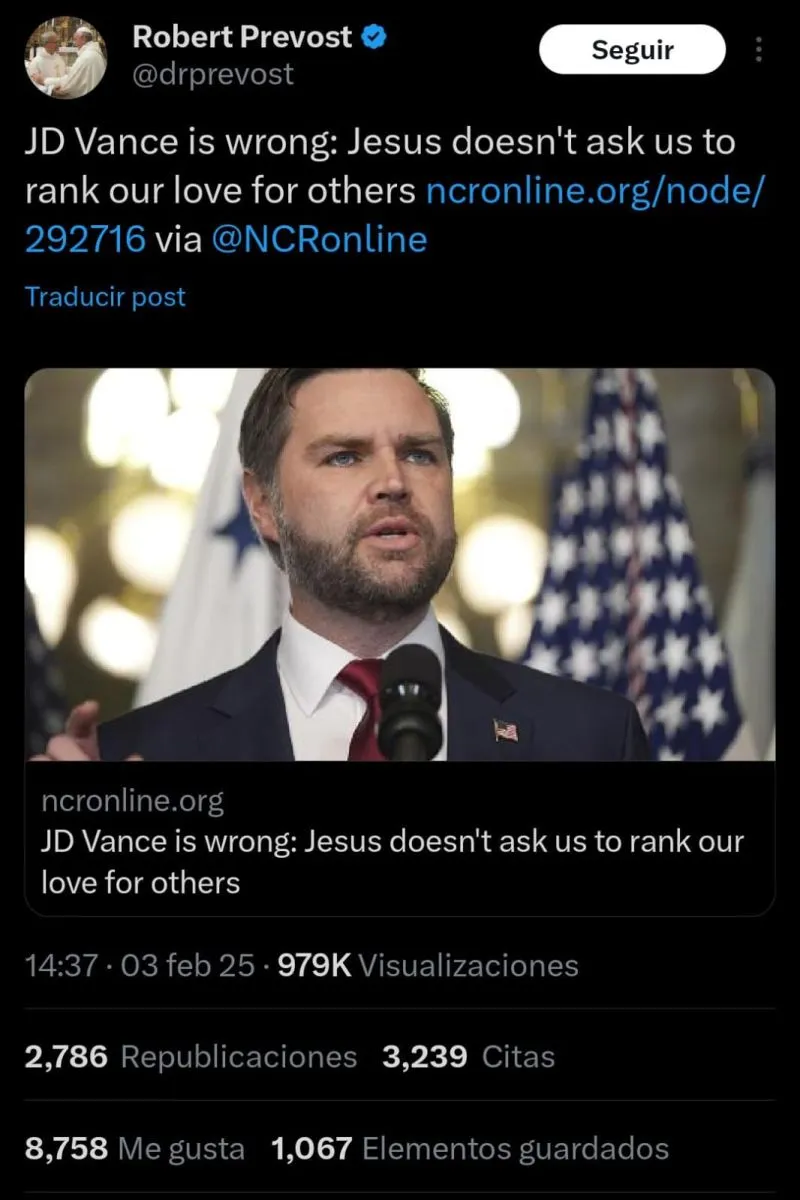Click Traducir post to translate
Viewport: 800px width, 1200px height.
105,297
